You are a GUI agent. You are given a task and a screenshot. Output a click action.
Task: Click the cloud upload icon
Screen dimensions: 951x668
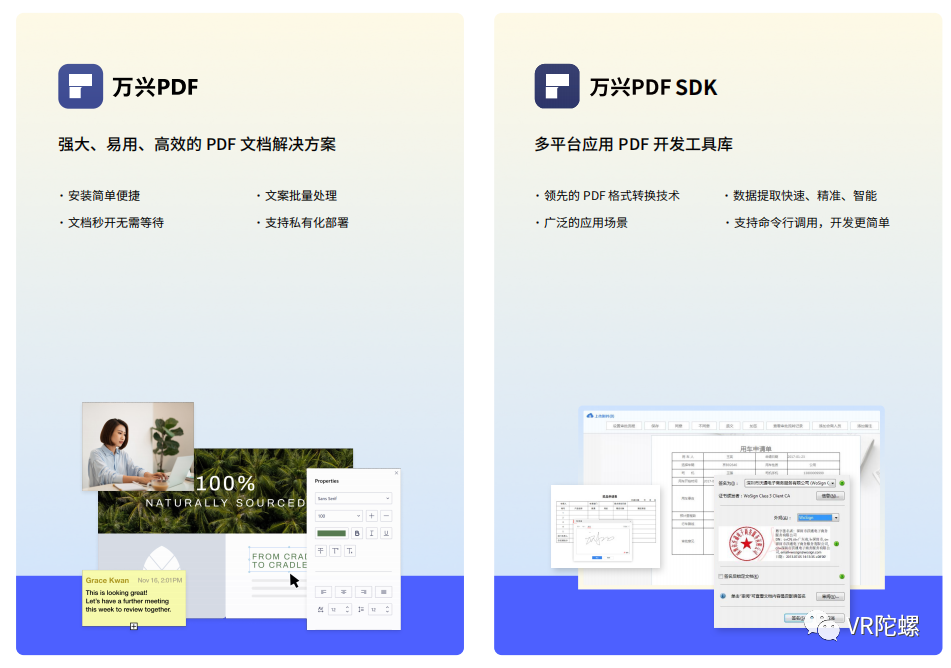(590, 416)
